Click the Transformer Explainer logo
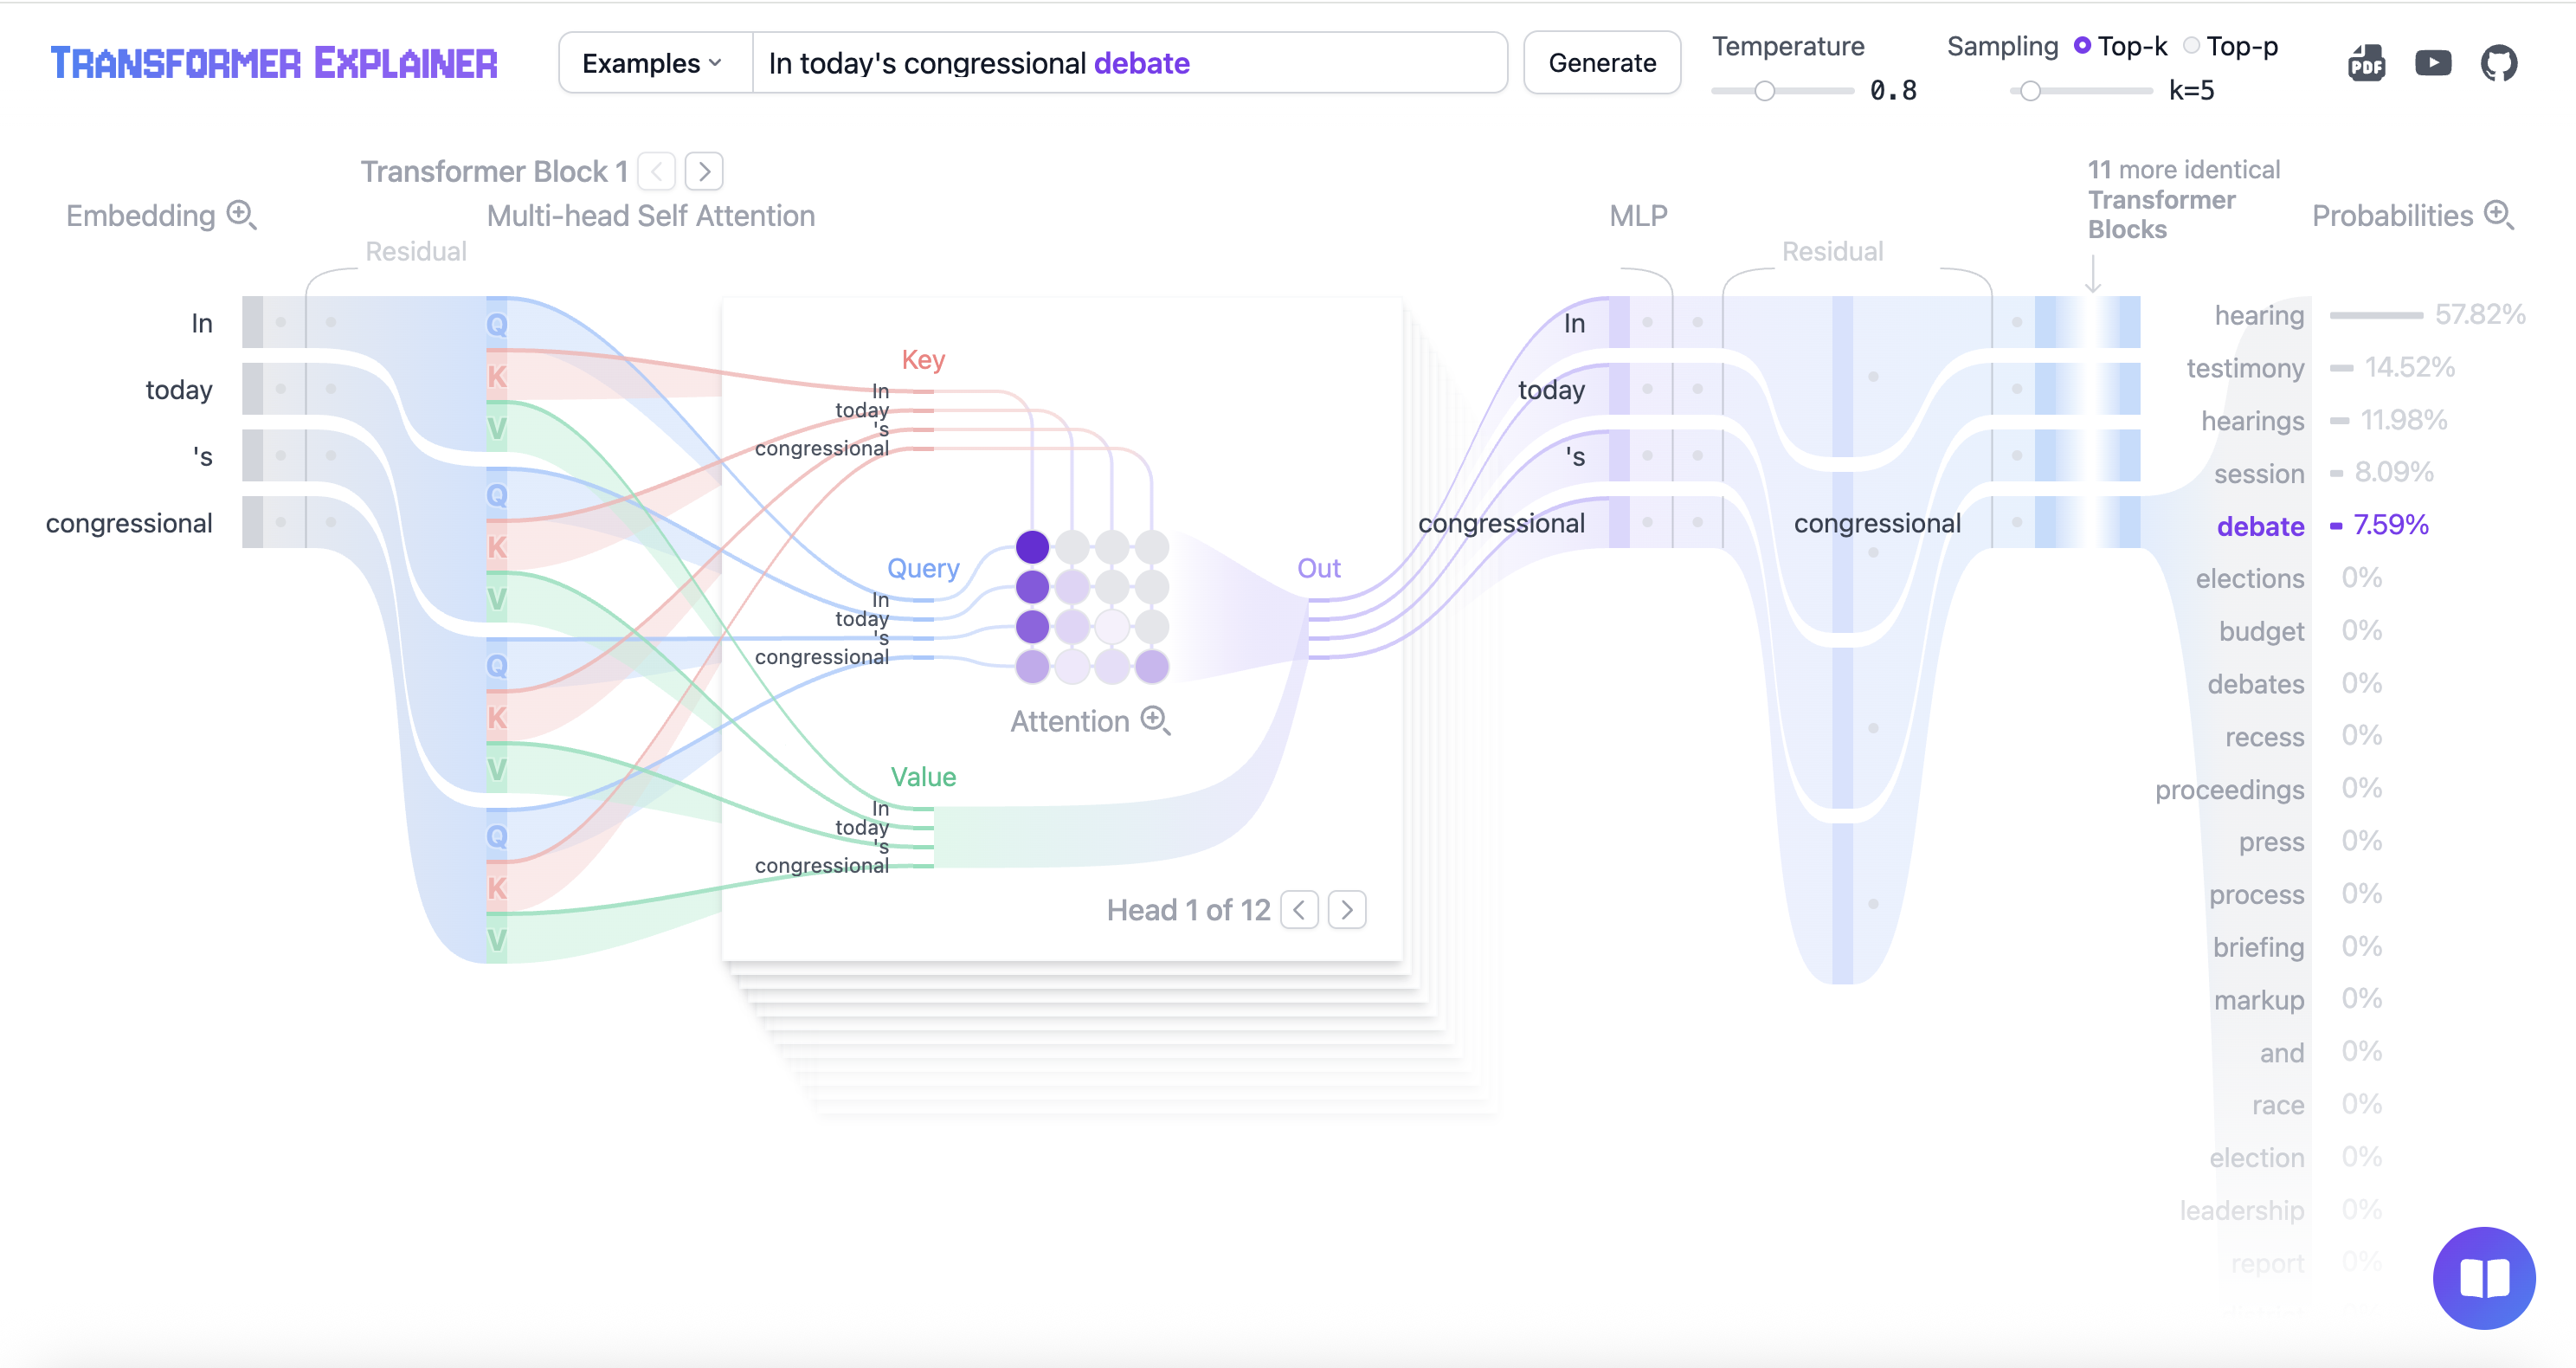This screenshot has height=1368, width=2576. (x=274, y=62)
